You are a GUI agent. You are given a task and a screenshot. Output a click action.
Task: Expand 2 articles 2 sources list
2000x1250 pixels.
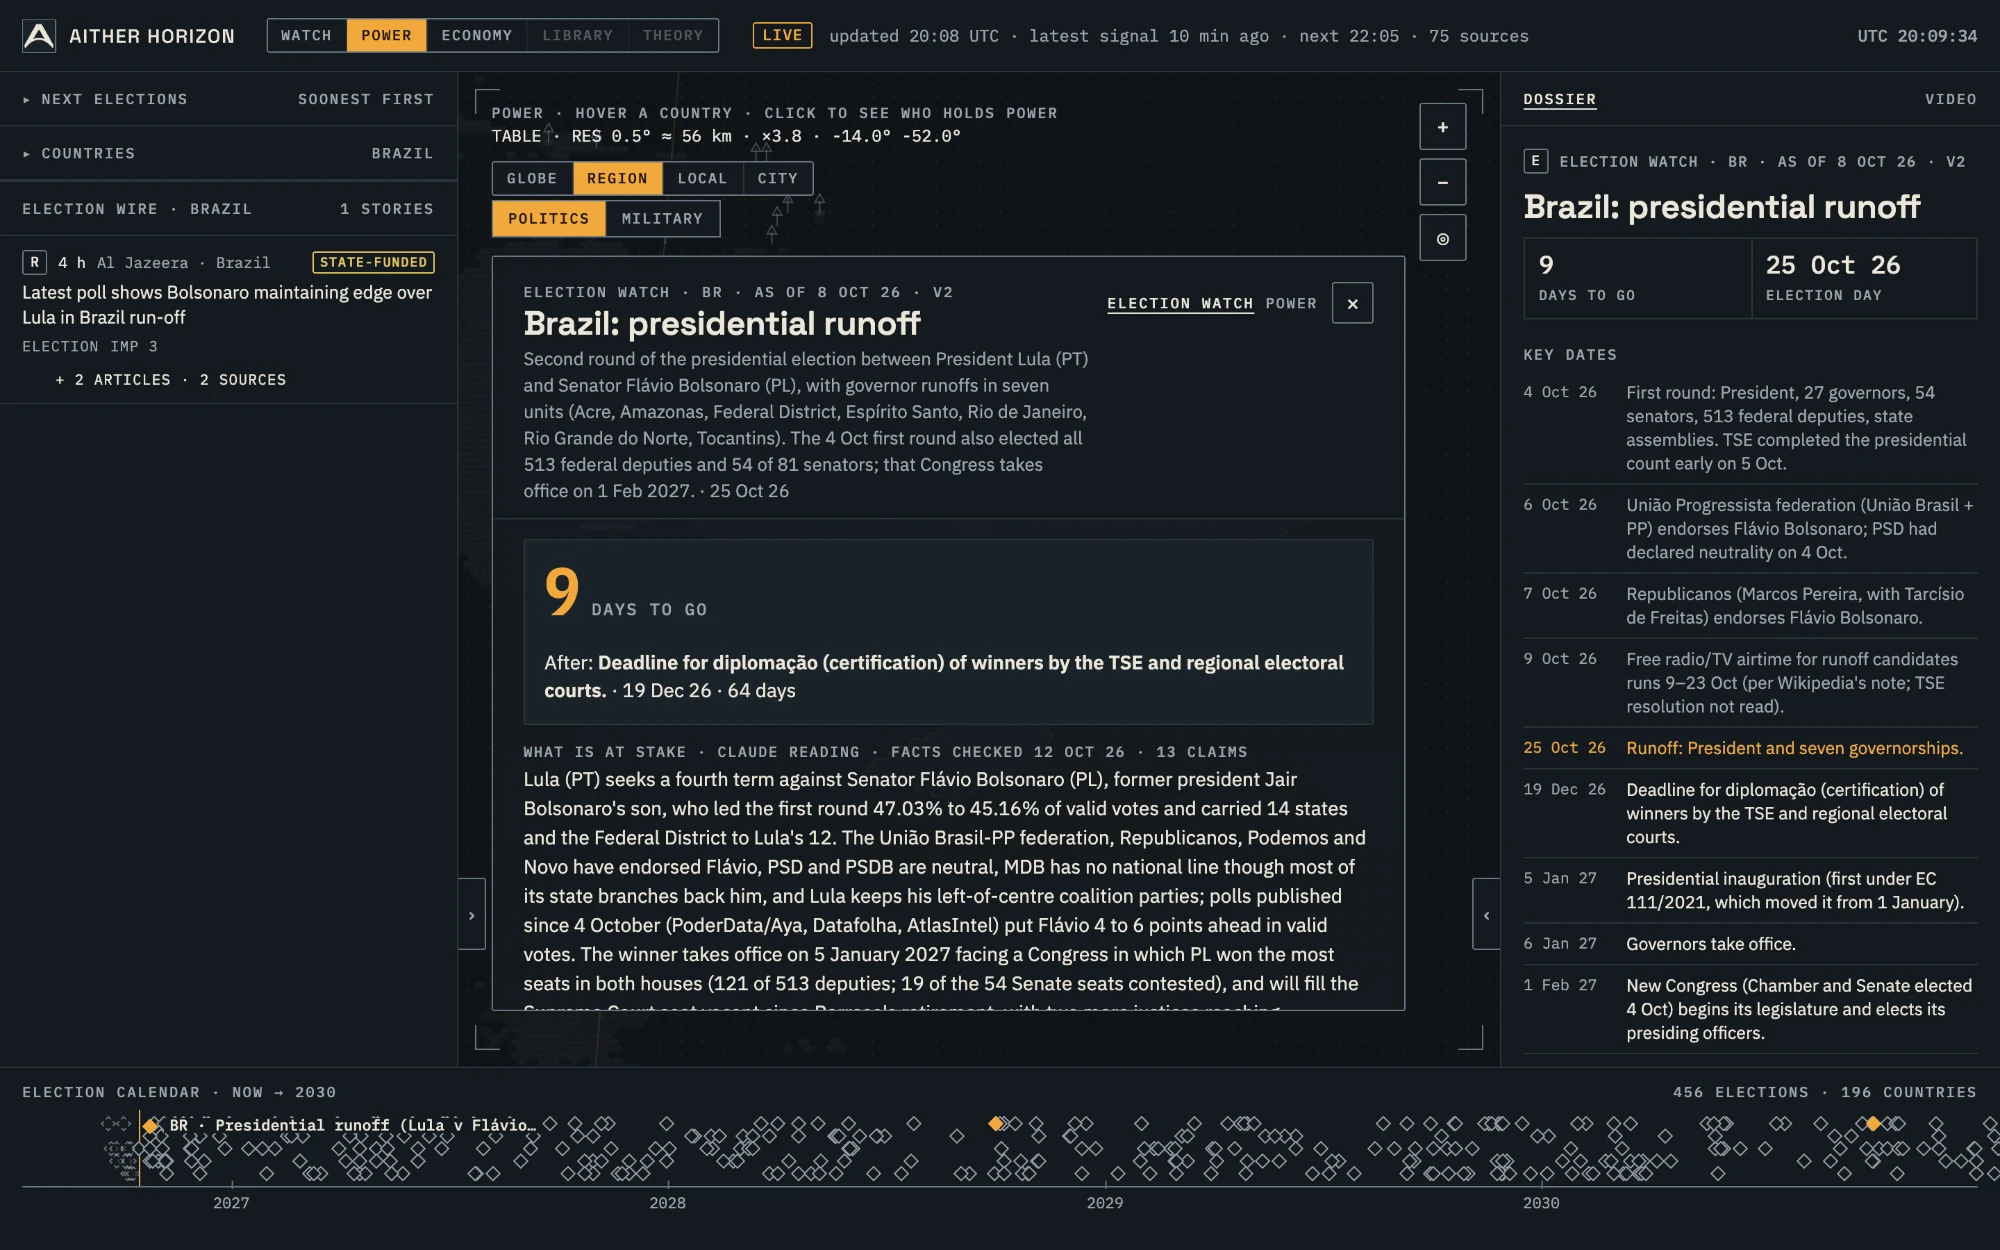click(171, 380)
